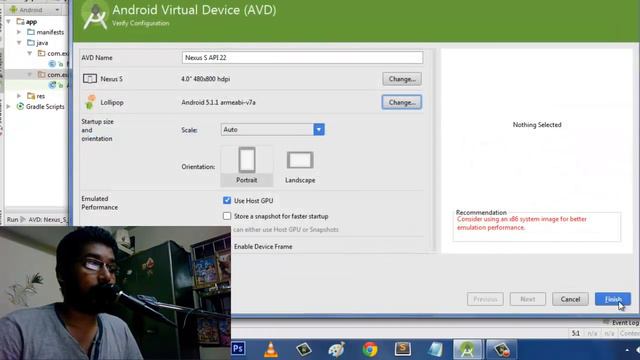Click the Android Studio logo in header
The image size is (640, 360).
[95, 16]
